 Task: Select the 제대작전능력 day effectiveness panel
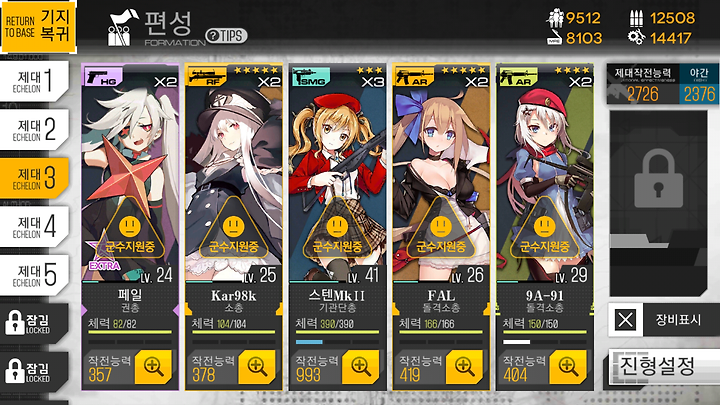click(643, 84)
